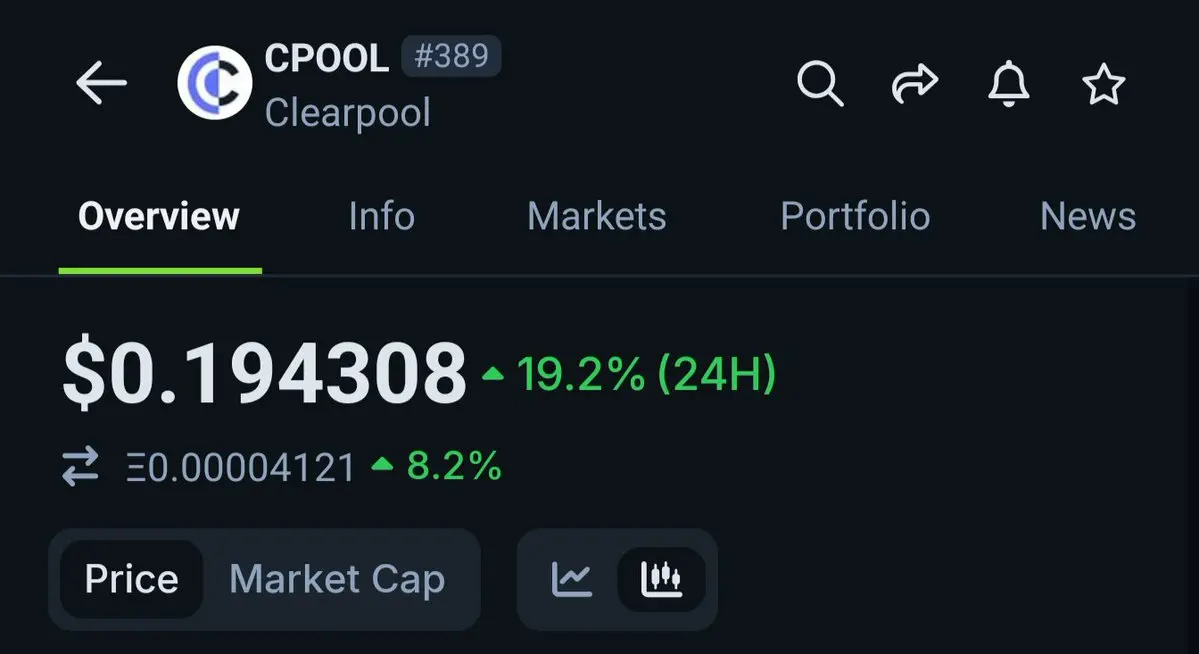
Task: Switch to the candlestick chart view
Action: (661, 579)
